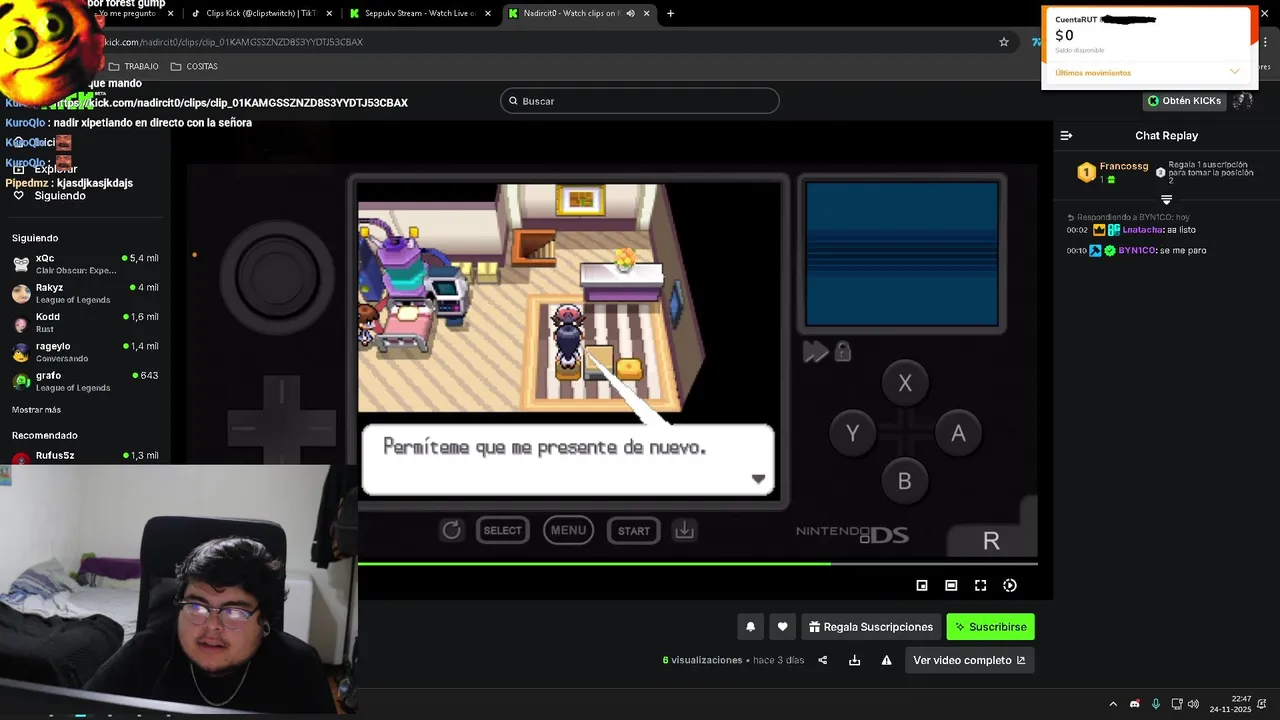1280x720 pixels.
Task: Collapse the Chat Replay panel with the arrow icon
Action: (1066, 135)
